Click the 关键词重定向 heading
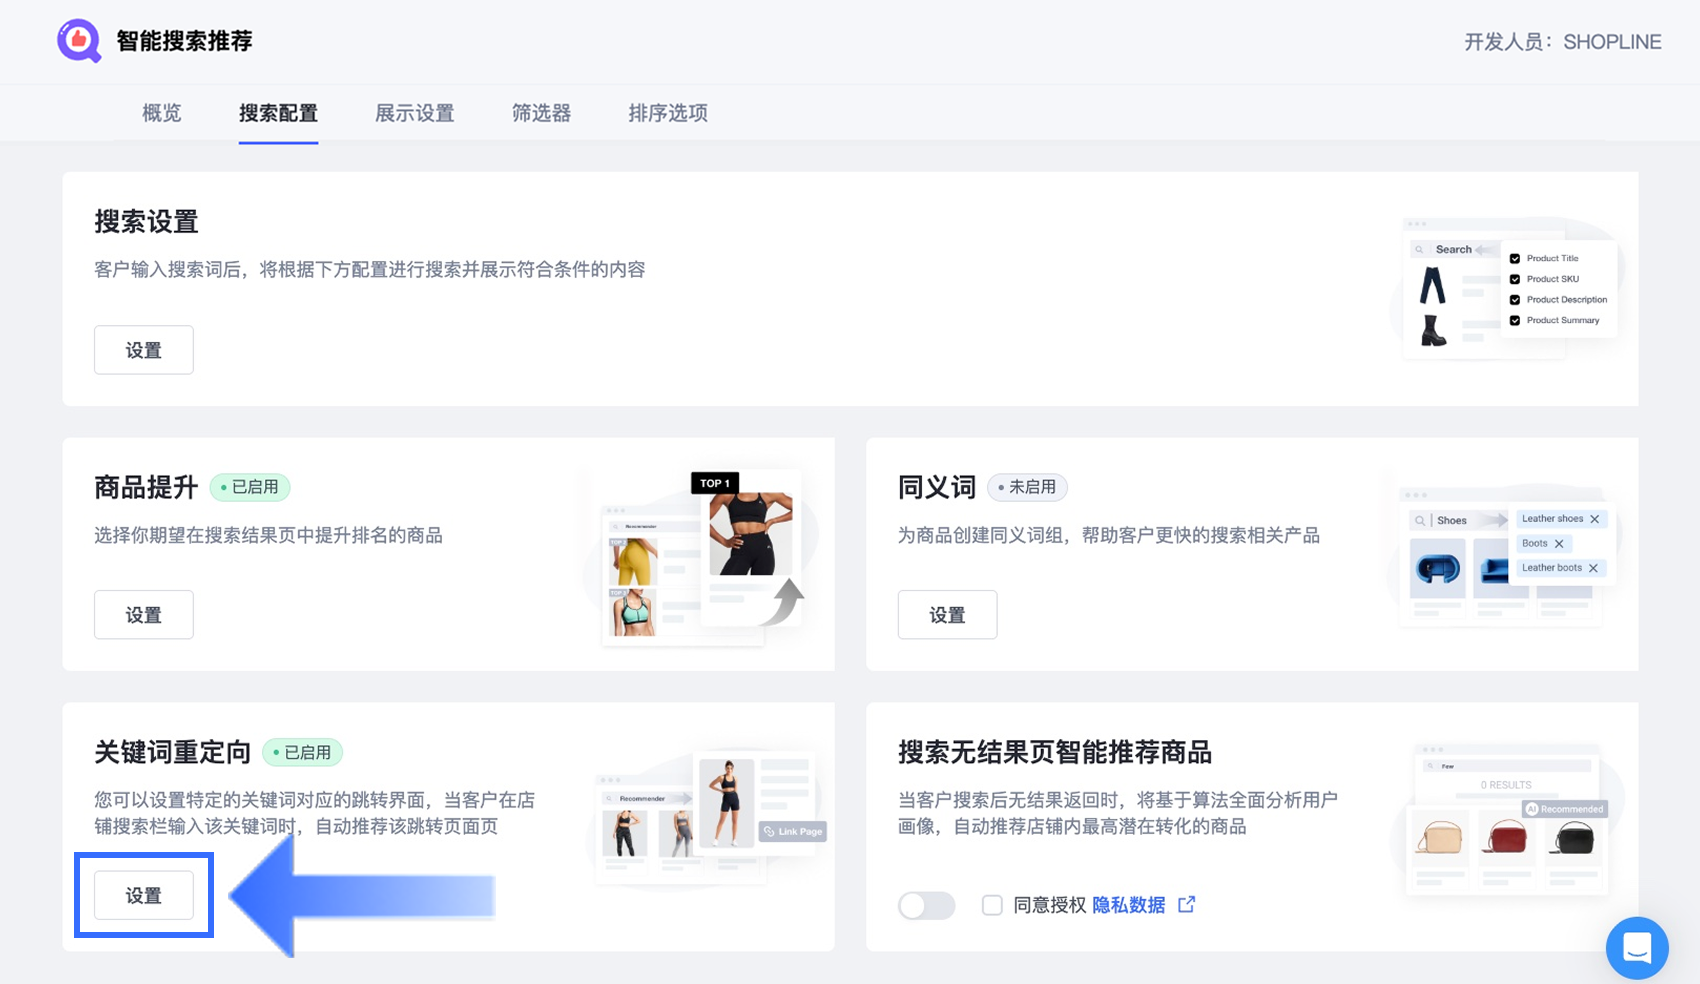Image resolution: width=1700 pixels, height=984 pixels. click(x=172, y=752)
